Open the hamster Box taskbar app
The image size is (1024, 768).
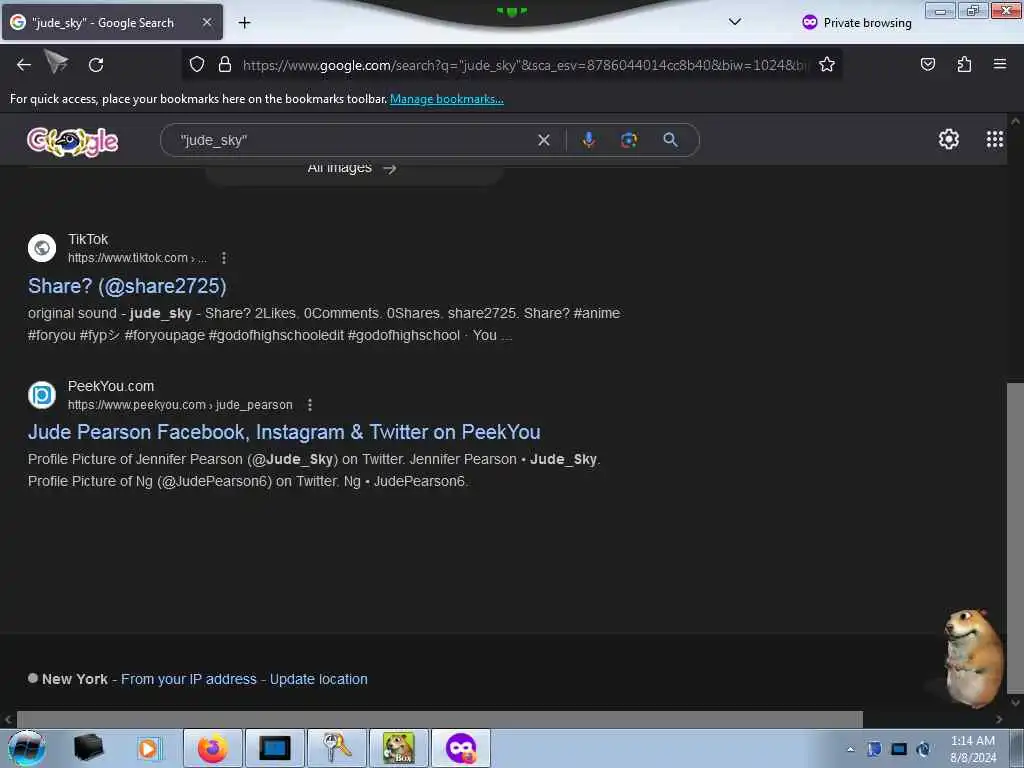point(399,748)
